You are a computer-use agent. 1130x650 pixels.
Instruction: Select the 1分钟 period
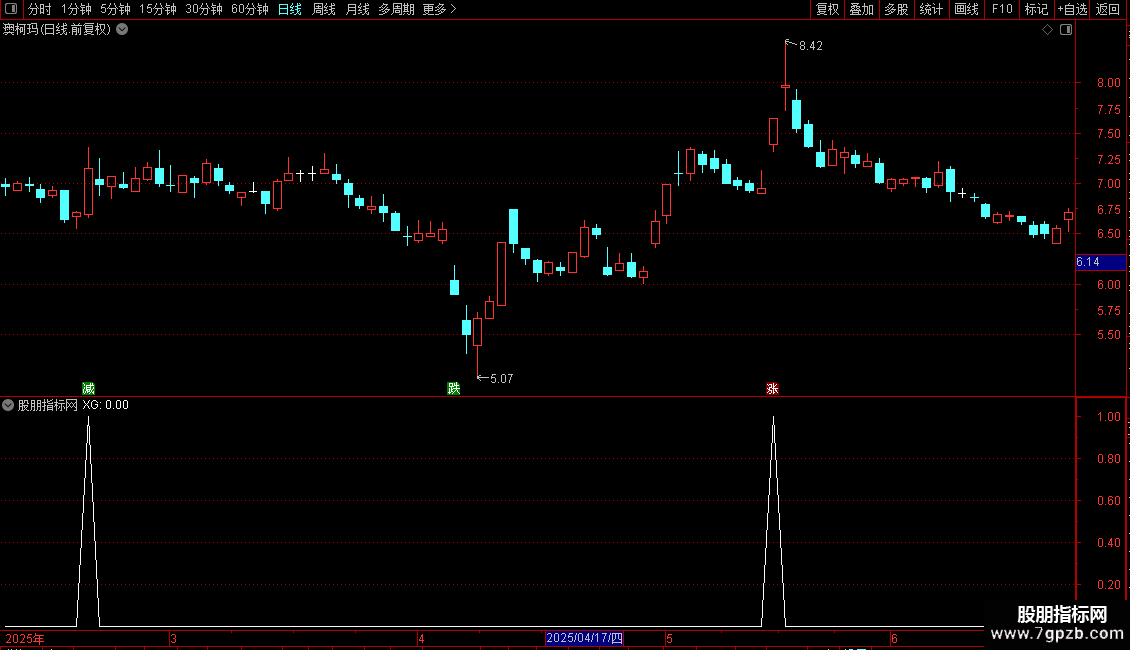(76, 9)
